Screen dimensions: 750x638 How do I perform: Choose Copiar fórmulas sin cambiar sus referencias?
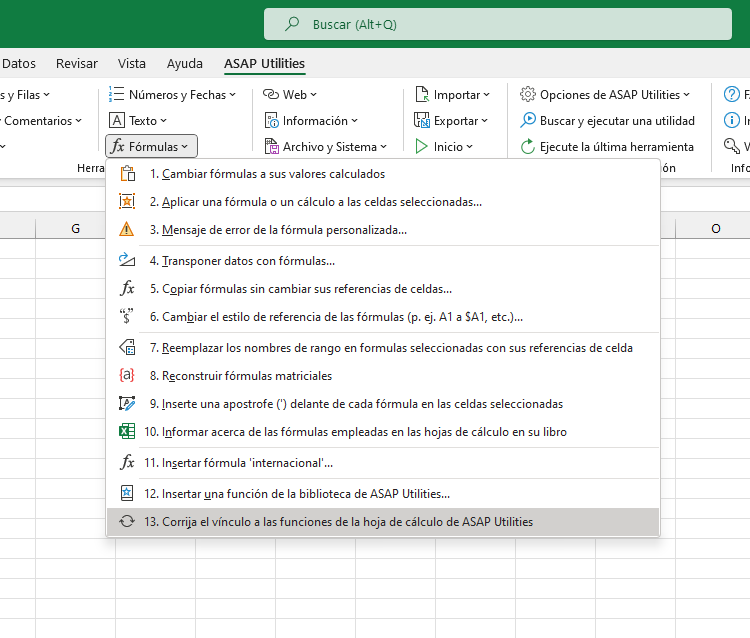[x=383, y=288]
